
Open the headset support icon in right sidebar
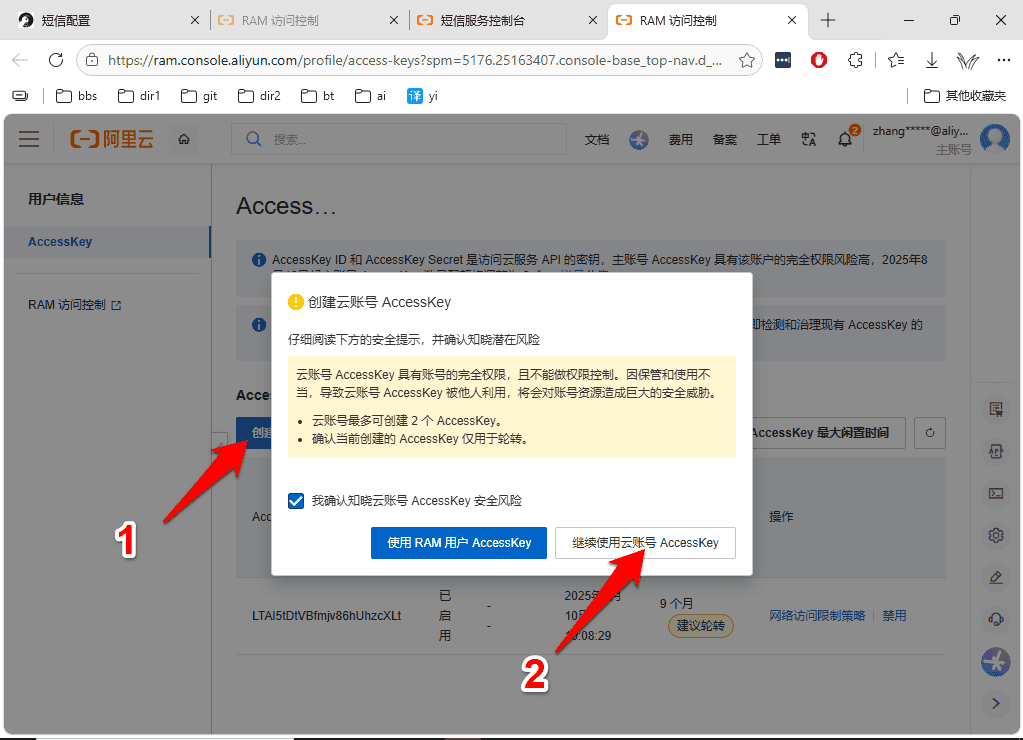(x=996, y=619)
